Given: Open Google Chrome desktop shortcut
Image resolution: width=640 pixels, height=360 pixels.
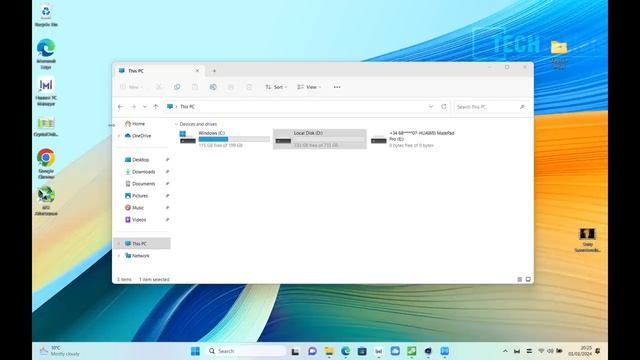Looking at the screenshot, I should [46, 164].
